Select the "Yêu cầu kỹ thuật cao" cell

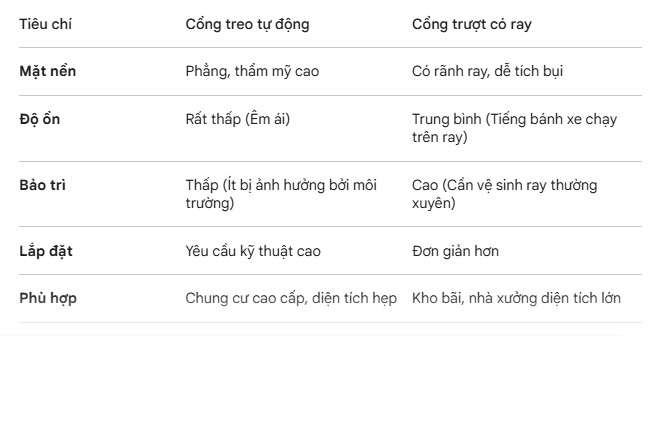click(x=253, y=252)
